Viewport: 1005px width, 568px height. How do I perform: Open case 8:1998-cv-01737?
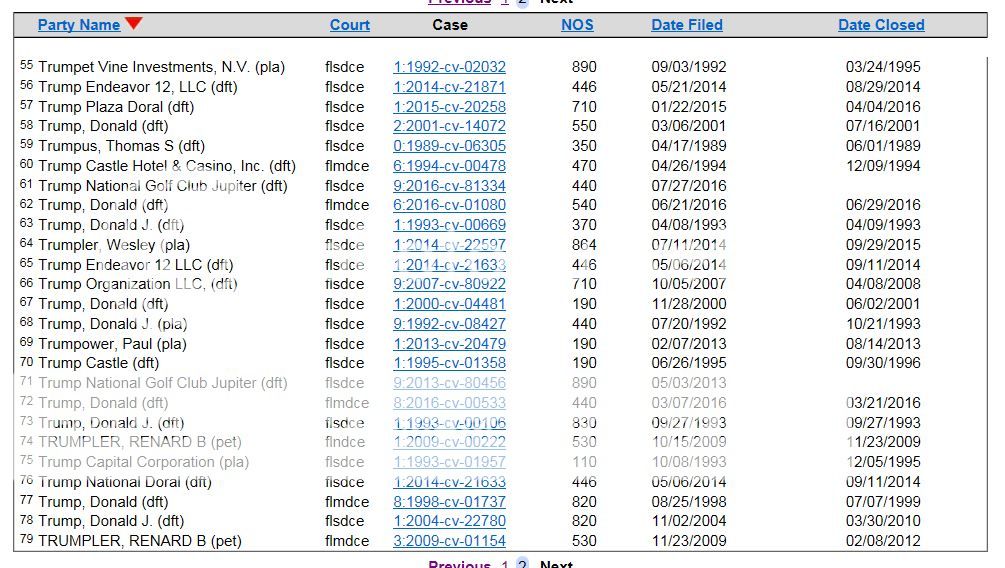(449, 501)
